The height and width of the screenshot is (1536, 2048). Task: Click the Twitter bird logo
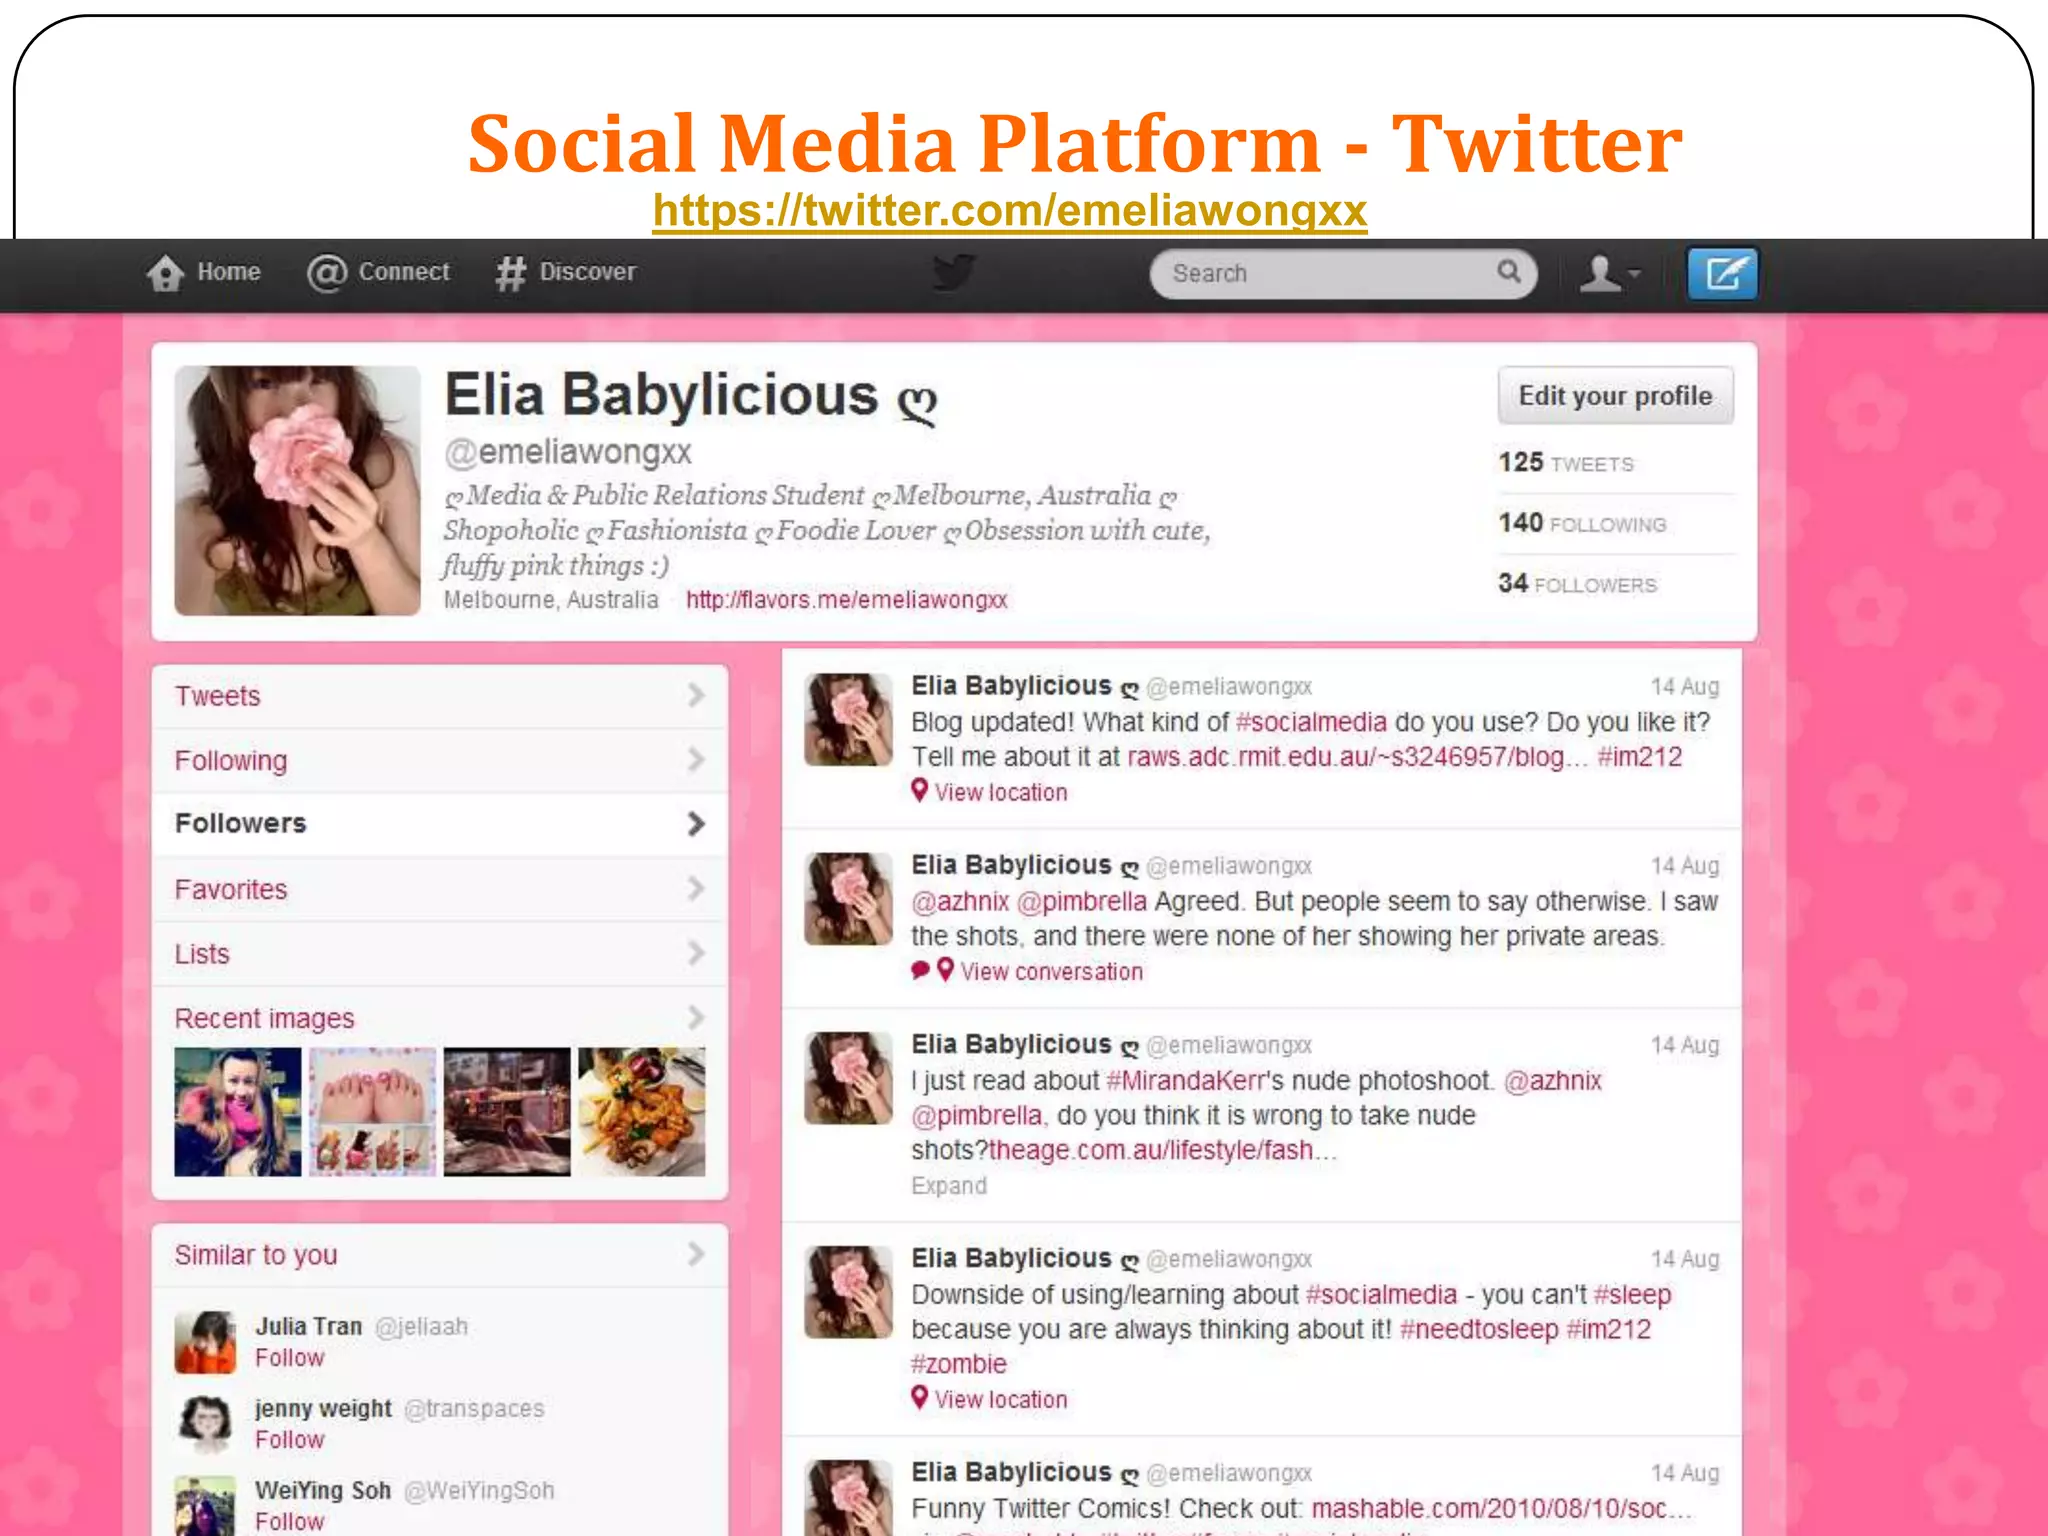tap(953, 272)
